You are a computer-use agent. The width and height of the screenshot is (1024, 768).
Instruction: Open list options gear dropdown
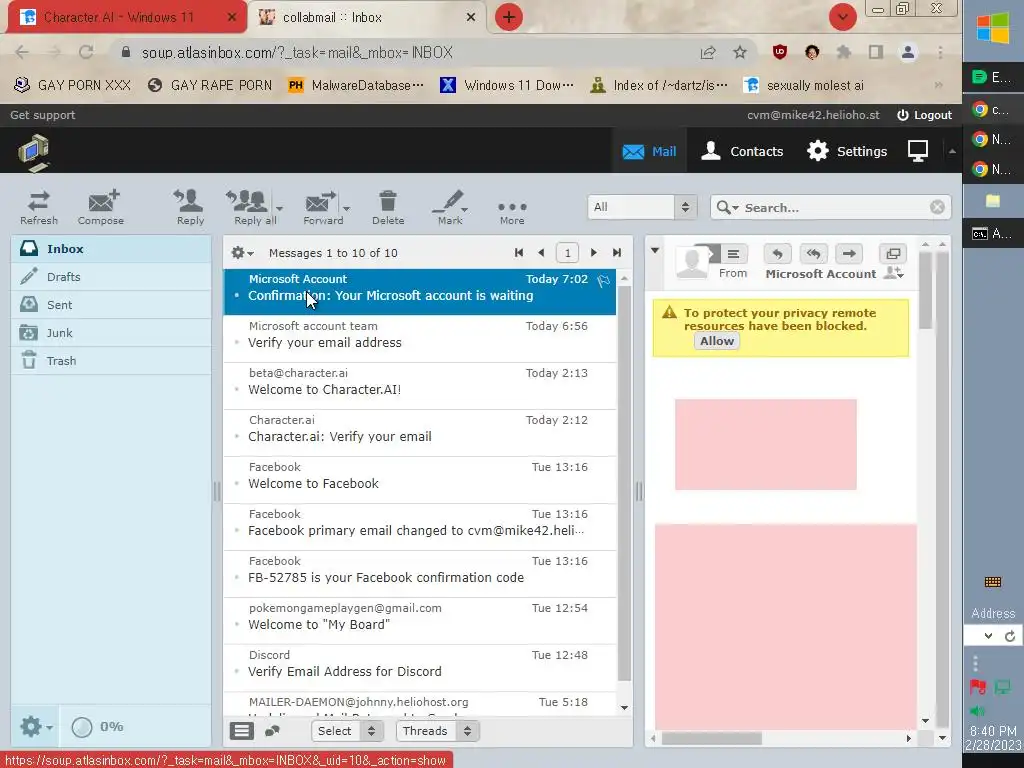(242, 253)
